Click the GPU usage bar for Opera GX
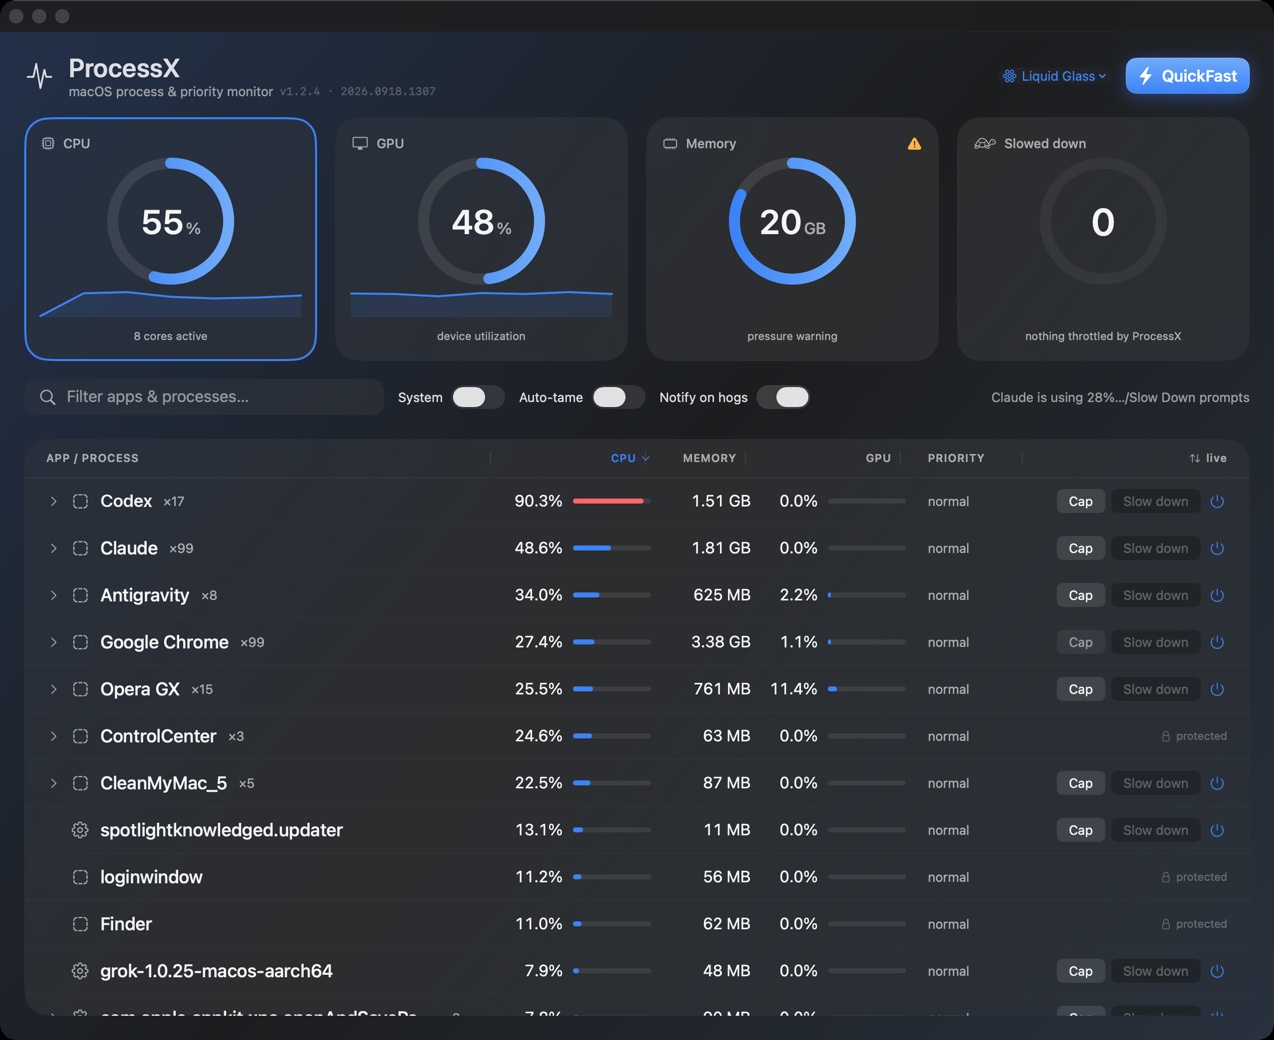This screenshot has height=1040, width=1274. pos(867,689)
